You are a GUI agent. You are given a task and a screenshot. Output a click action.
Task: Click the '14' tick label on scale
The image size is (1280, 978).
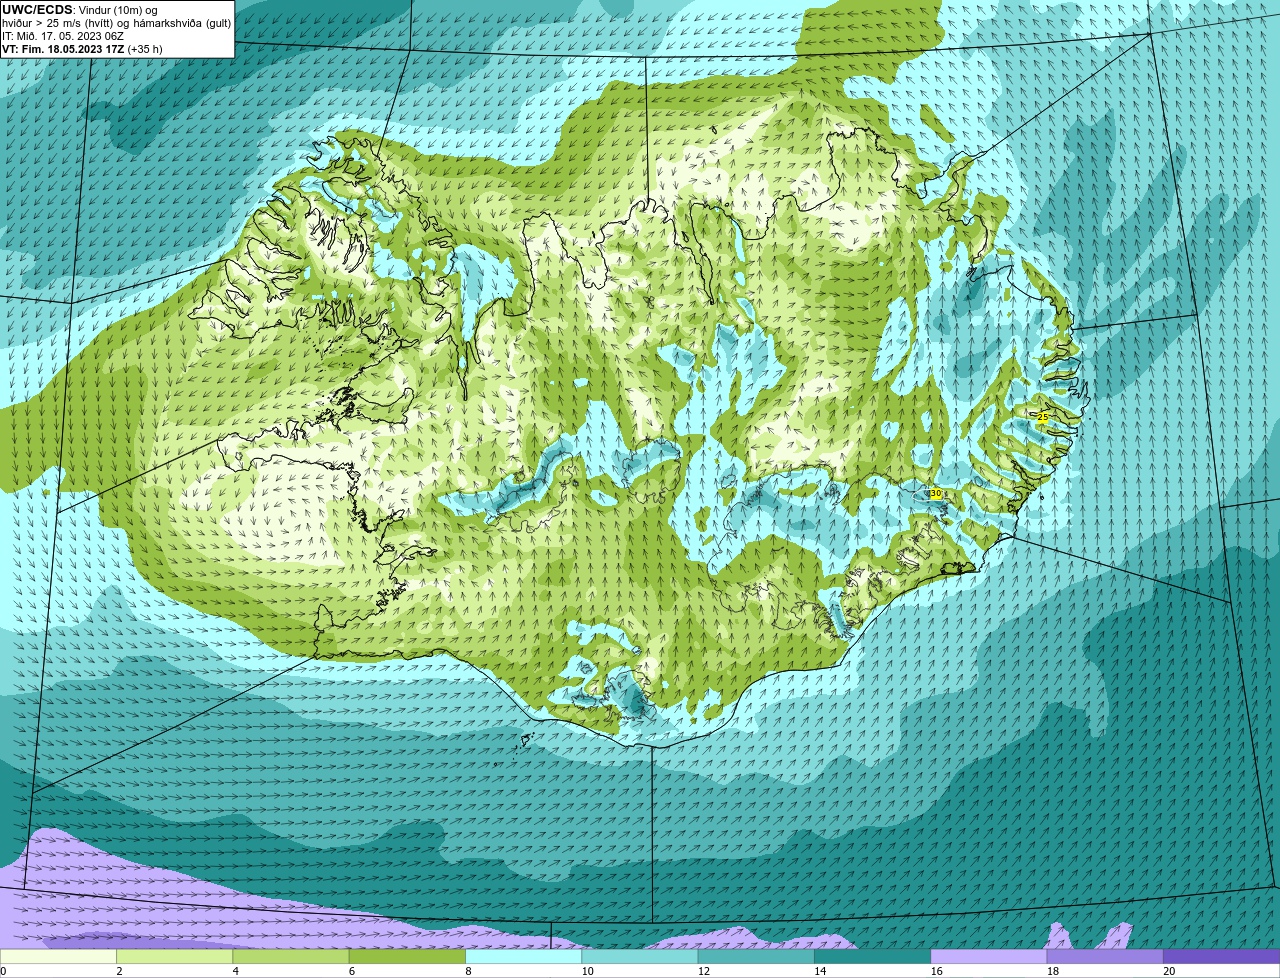818,971
